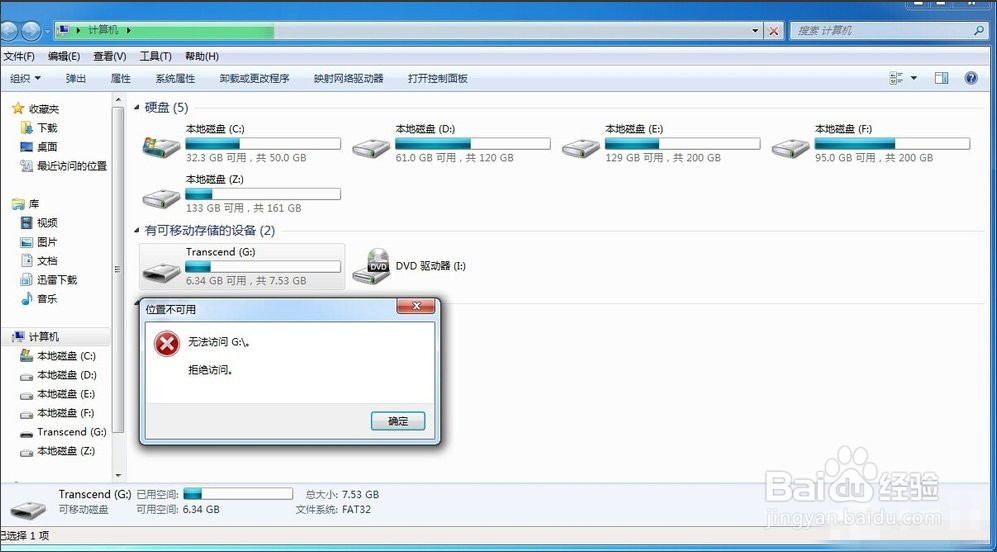Click the search magnifier icon

pyautogui.click(x=979, y=30)
